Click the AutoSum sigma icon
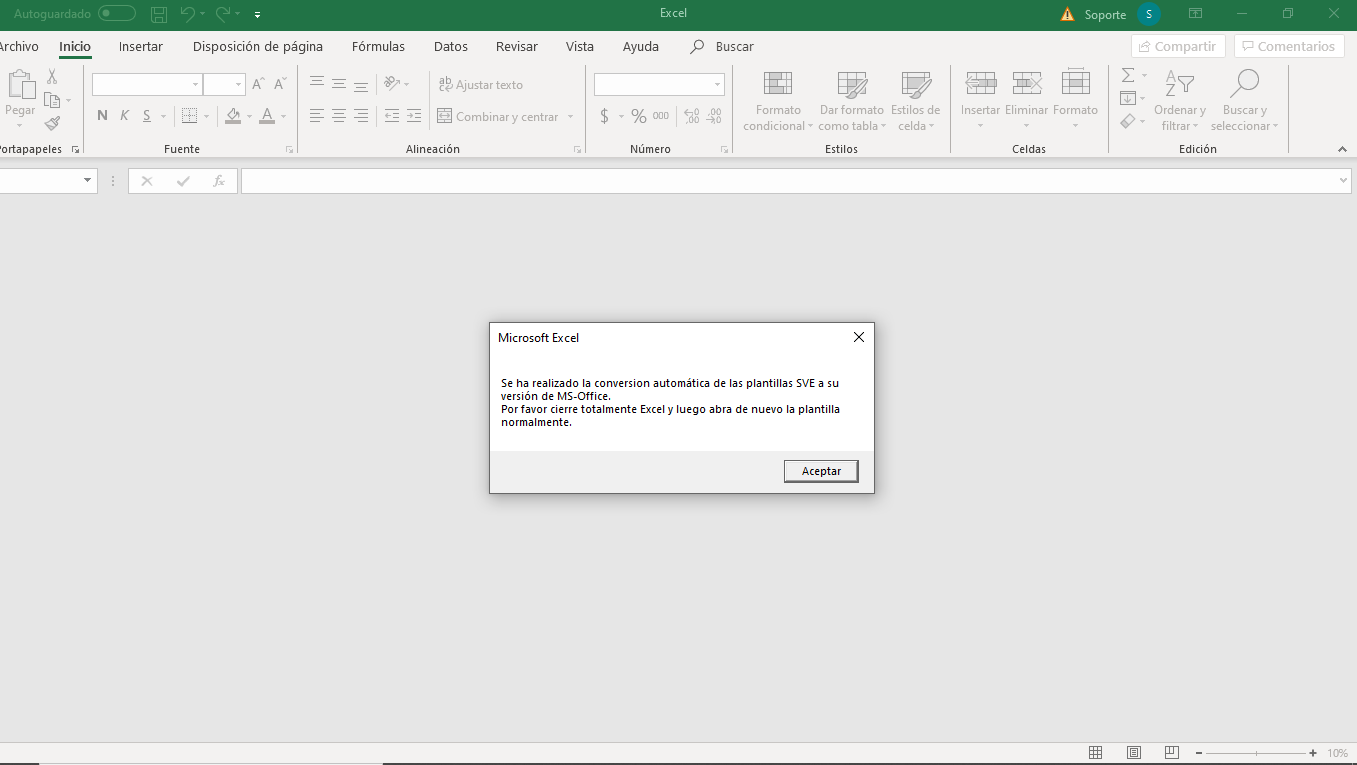This screenshot has width=1357, height=765. coord(1128,76)
